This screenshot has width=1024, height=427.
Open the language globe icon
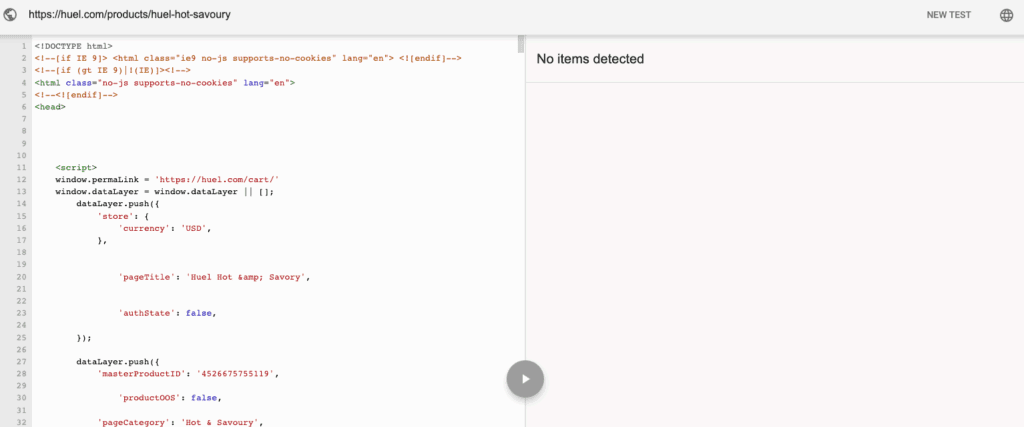pos(1006,15)
